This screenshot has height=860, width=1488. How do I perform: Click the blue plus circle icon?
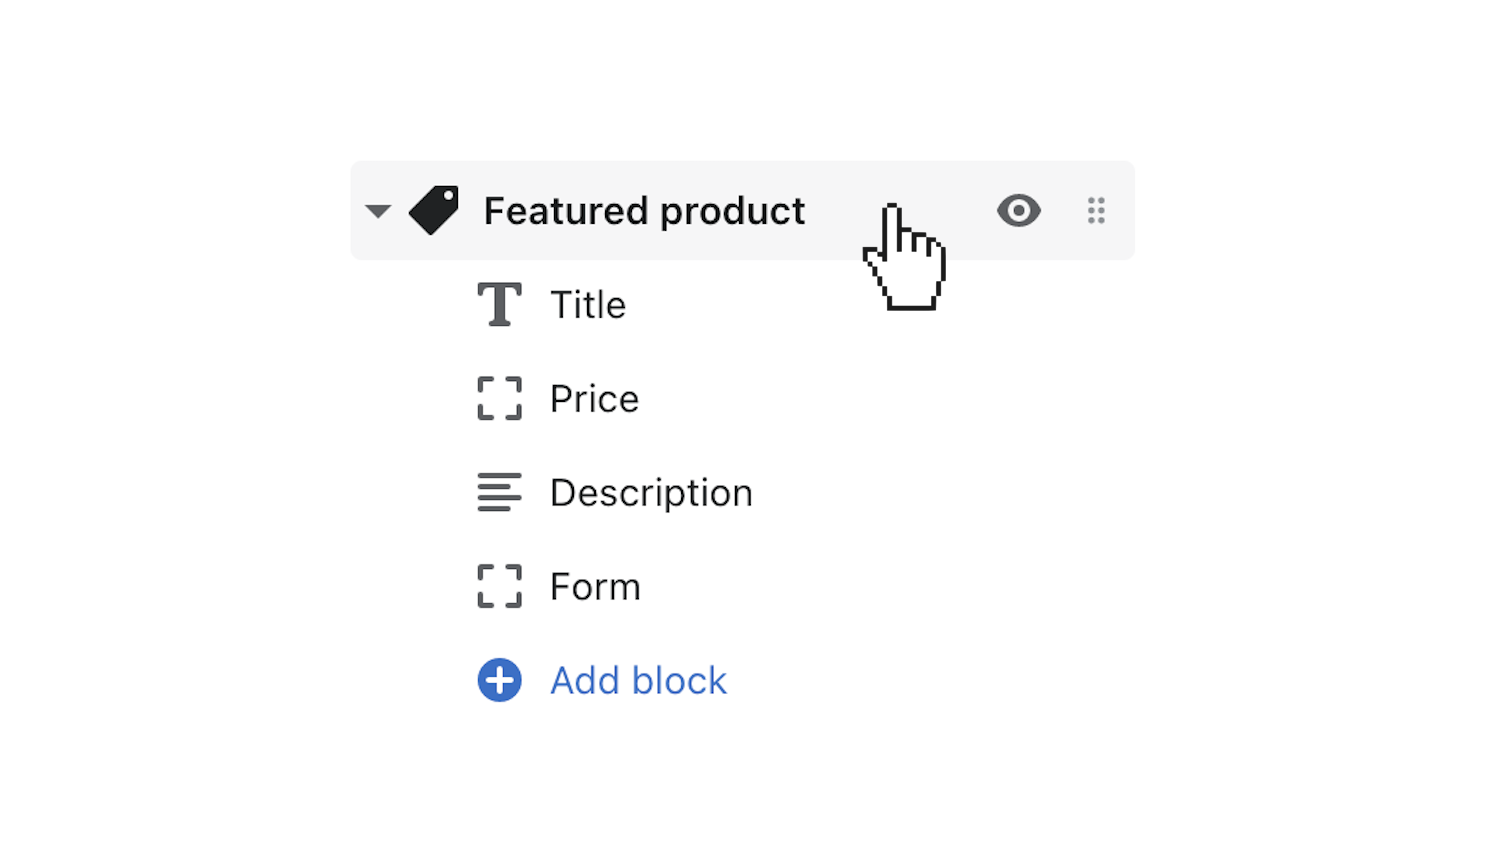(x=499, y=680)
